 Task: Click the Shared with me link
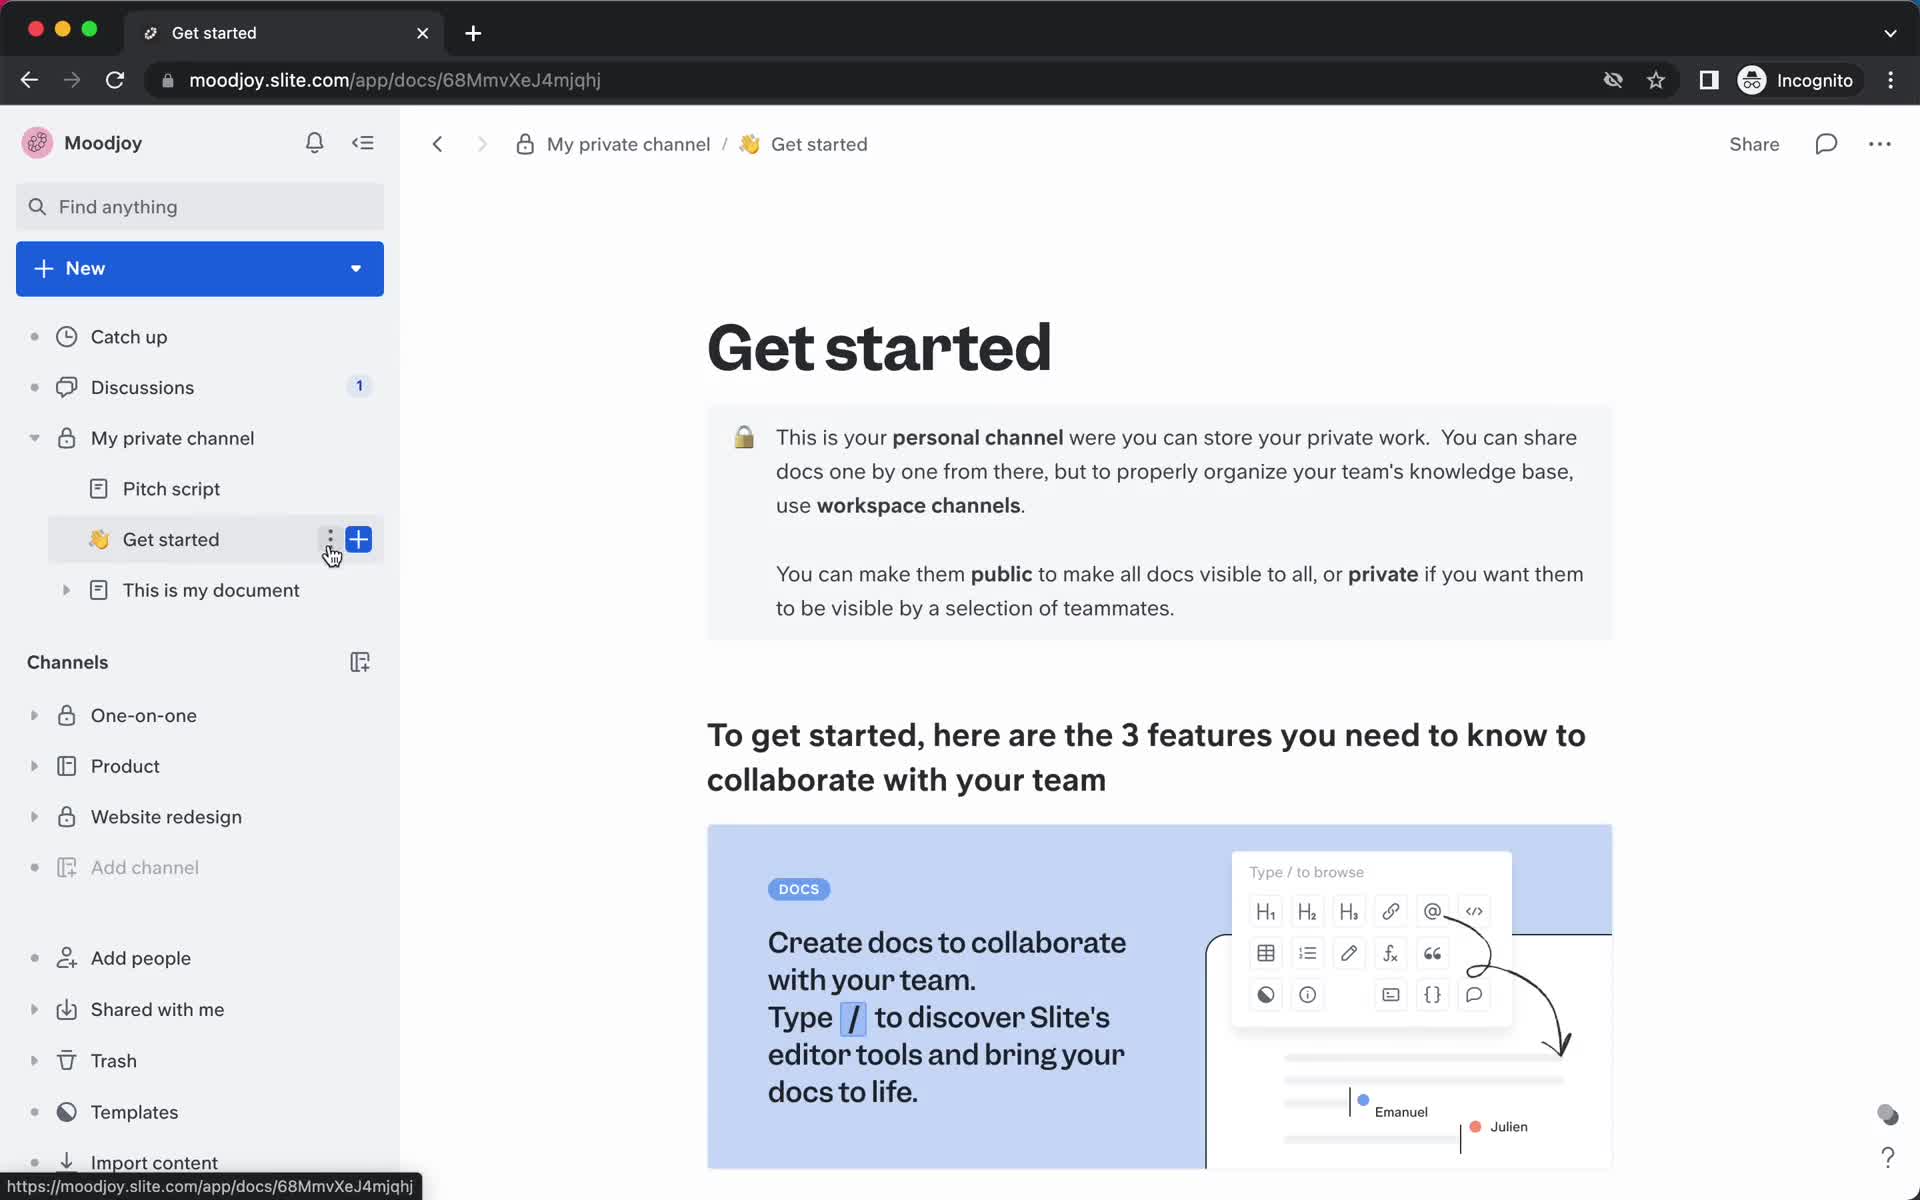[x=158, y=1009]
